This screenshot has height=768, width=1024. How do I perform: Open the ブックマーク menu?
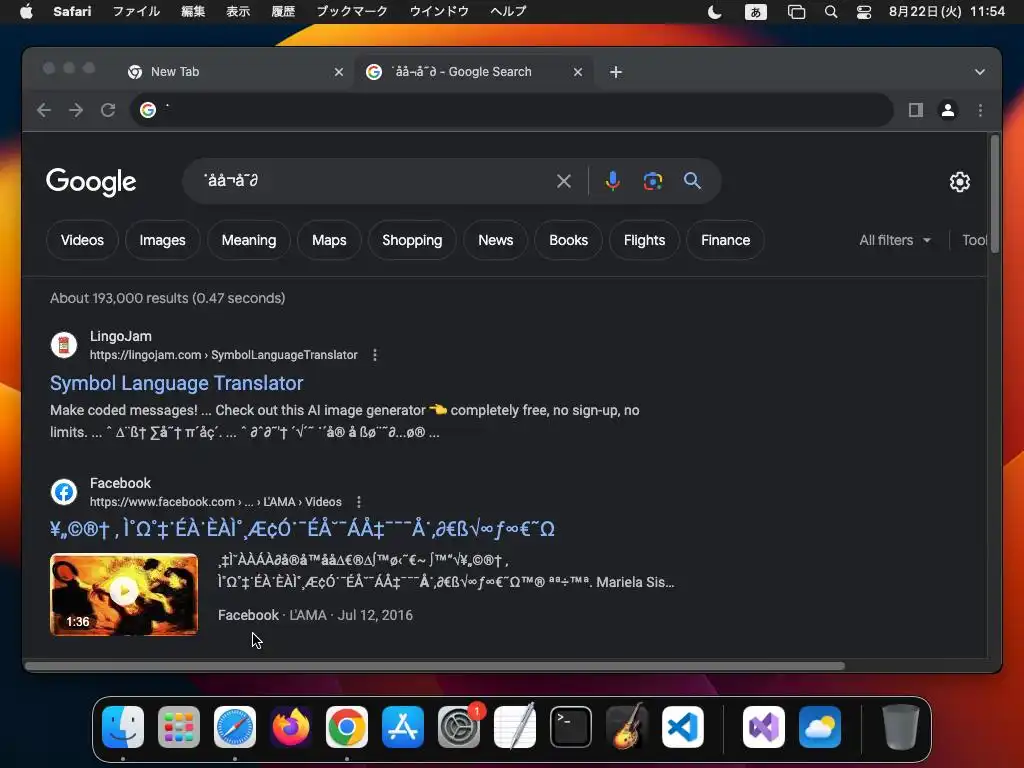click(352, 11)
